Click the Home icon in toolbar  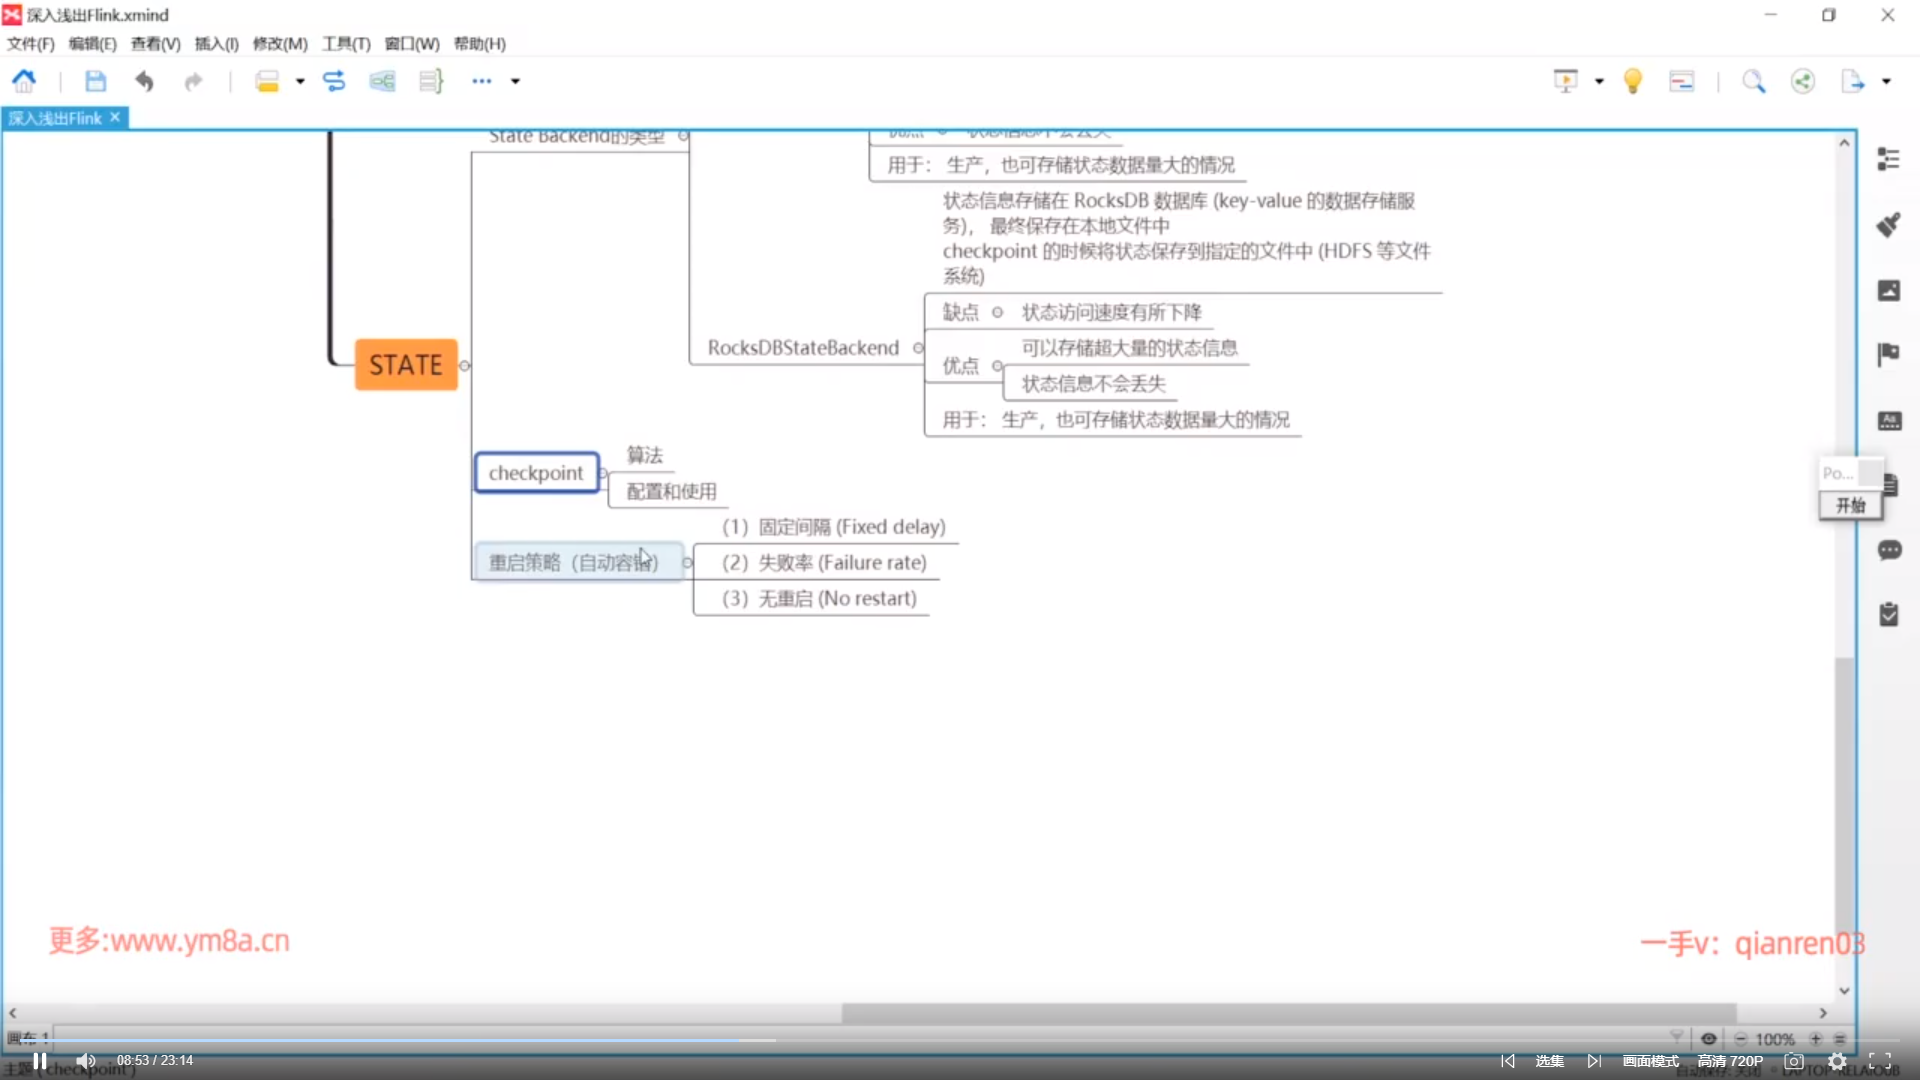[24, 81]
